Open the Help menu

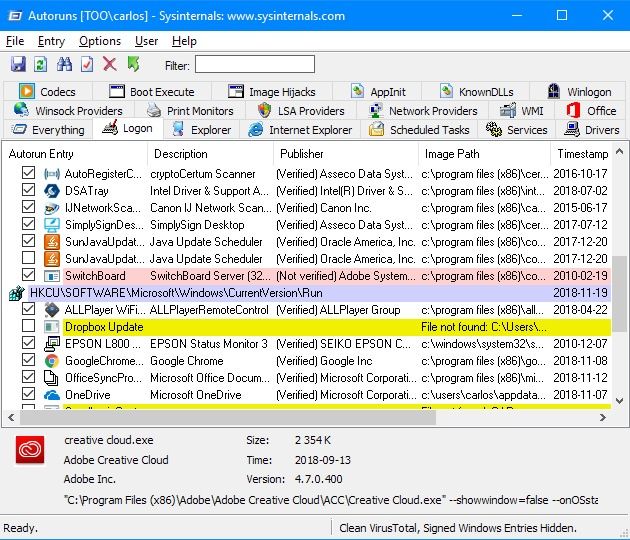(184, 41)
